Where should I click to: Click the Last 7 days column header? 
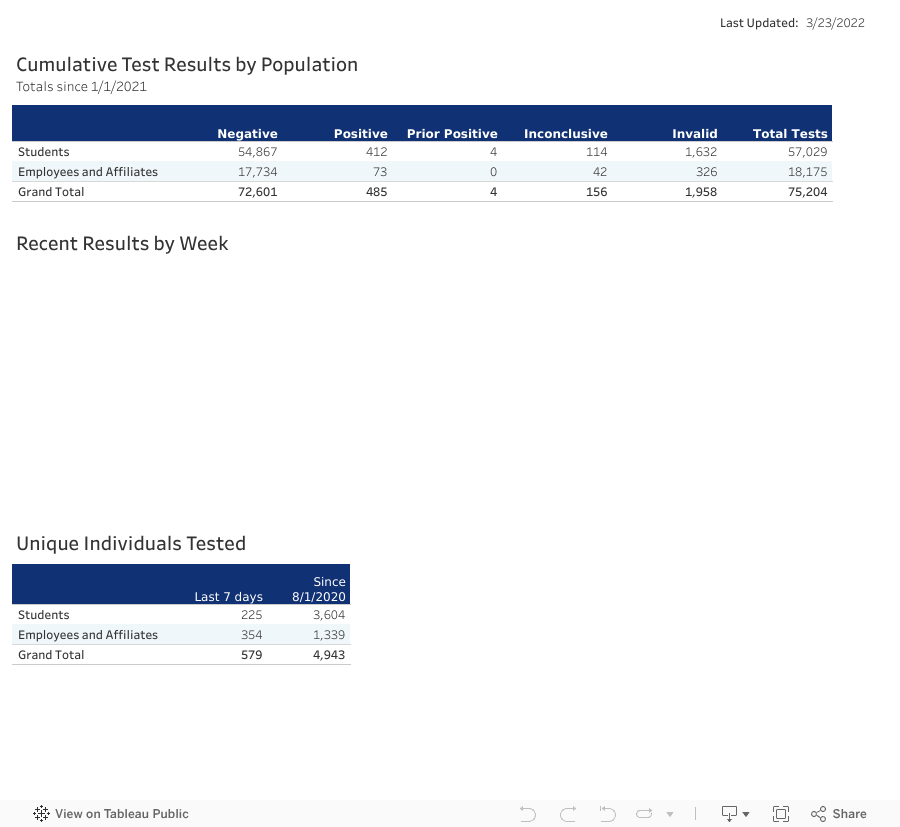click(228, 597)
